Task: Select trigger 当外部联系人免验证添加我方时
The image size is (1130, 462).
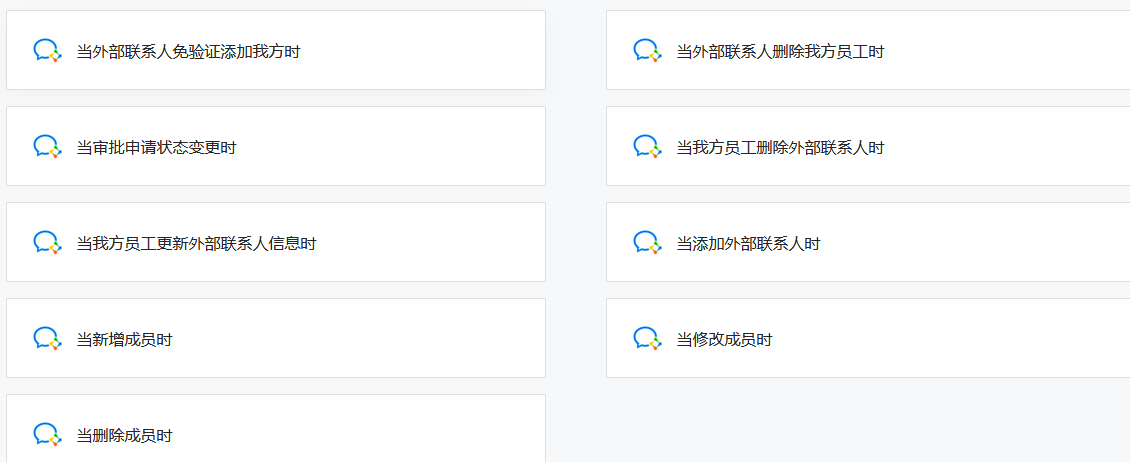Action: pyautogui.click(x=276, y=50)
